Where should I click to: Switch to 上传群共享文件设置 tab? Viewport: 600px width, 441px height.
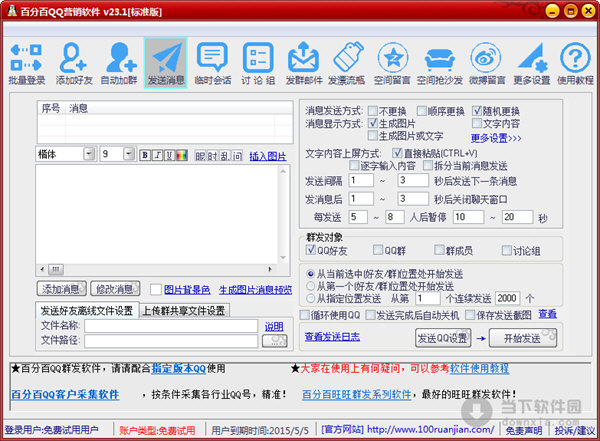[x=184, y=310]
